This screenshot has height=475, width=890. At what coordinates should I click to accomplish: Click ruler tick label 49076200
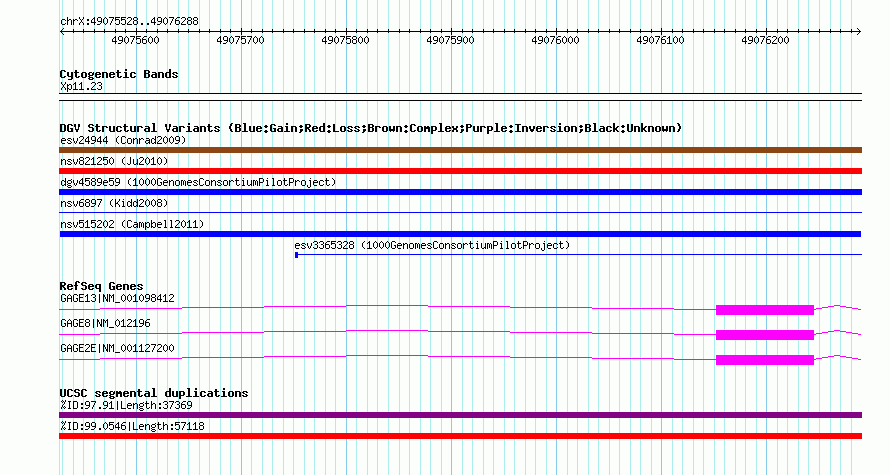[x=765, y=40]
